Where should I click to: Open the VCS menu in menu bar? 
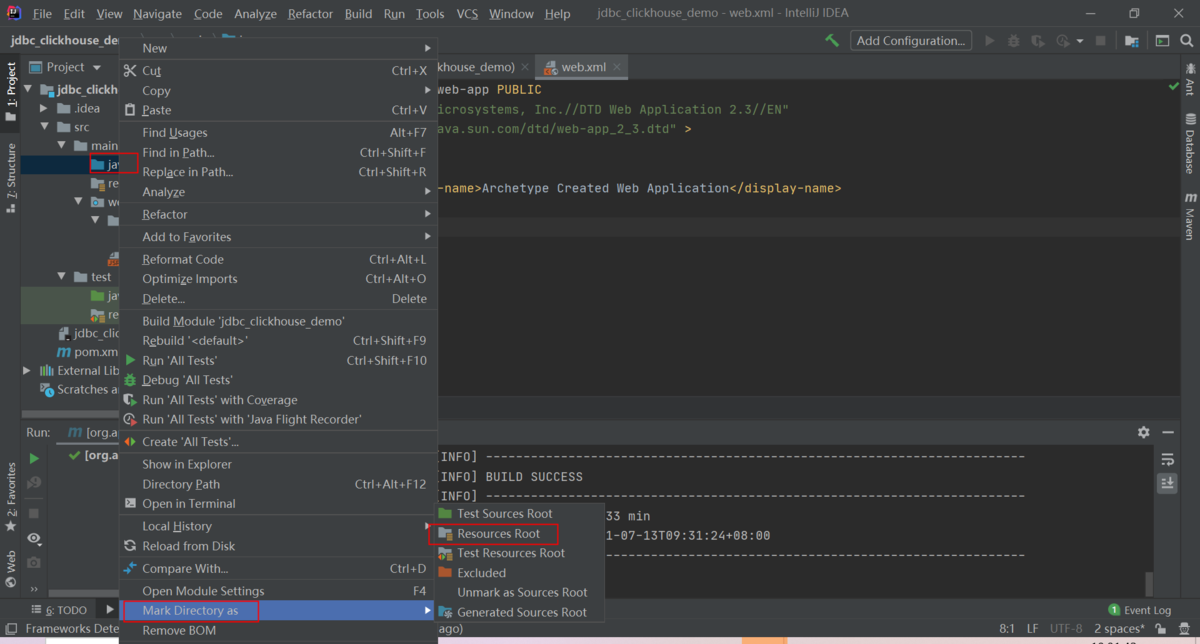467,14
